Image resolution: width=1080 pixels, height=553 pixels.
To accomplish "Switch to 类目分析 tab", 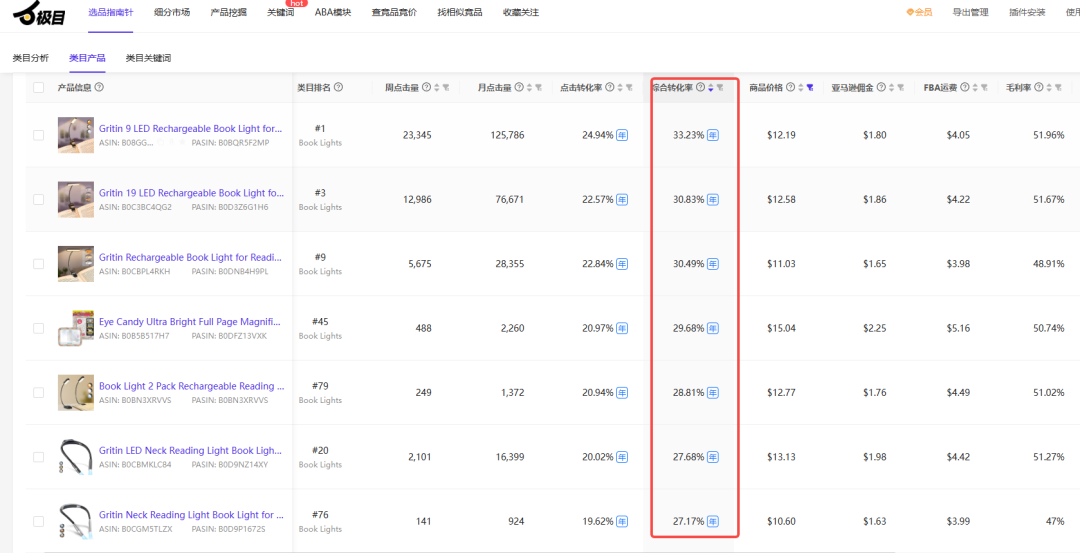I will coord(31,58).
